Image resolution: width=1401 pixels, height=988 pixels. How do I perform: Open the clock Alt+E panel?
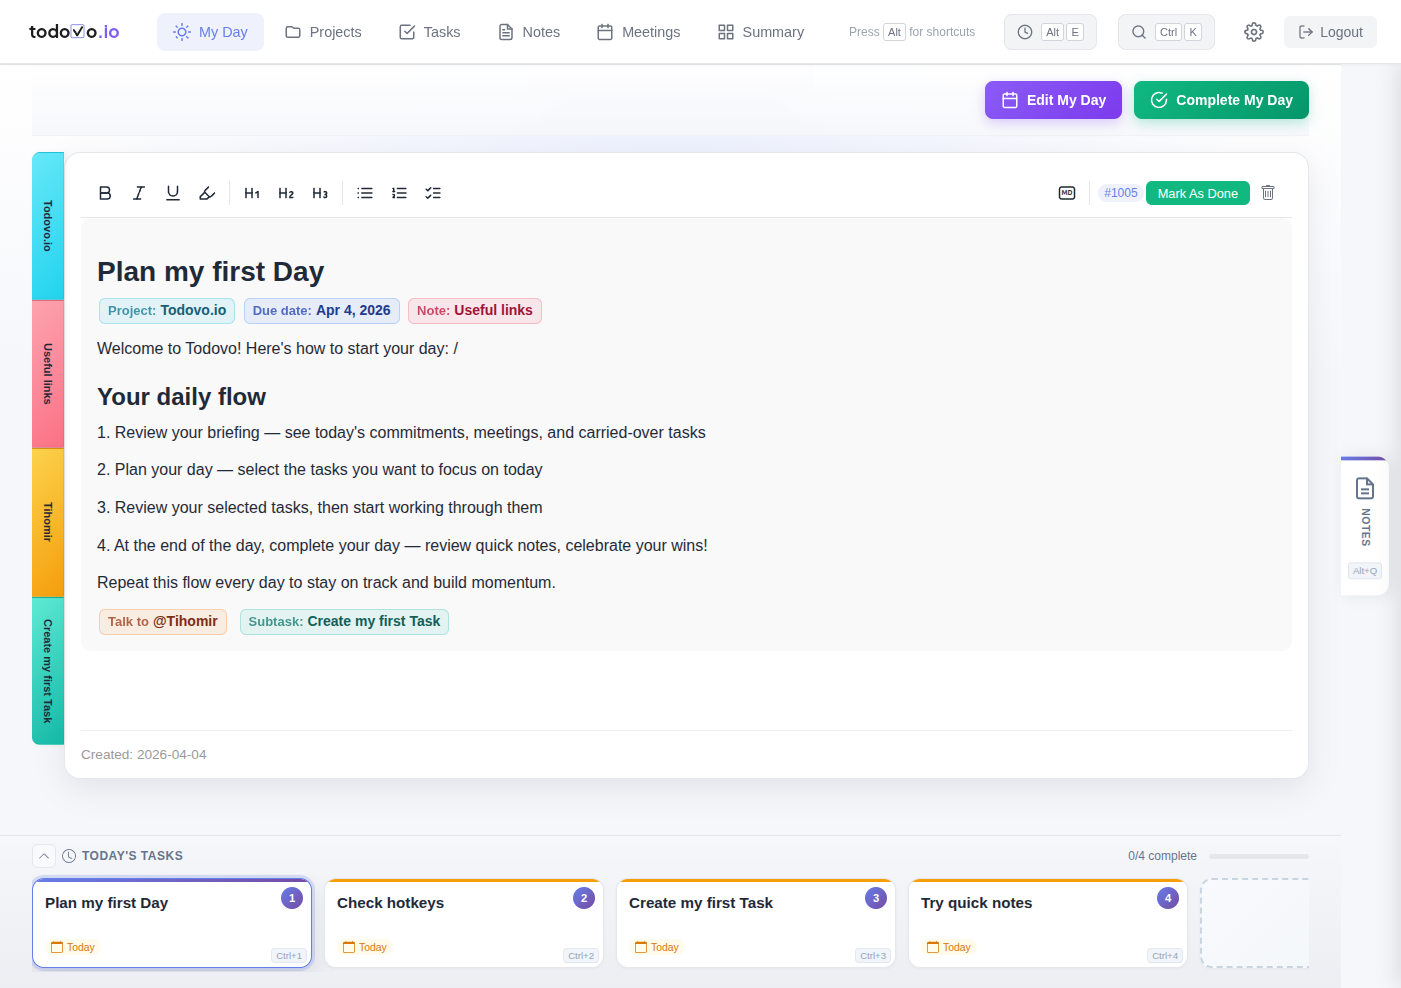pos(1050,32)
